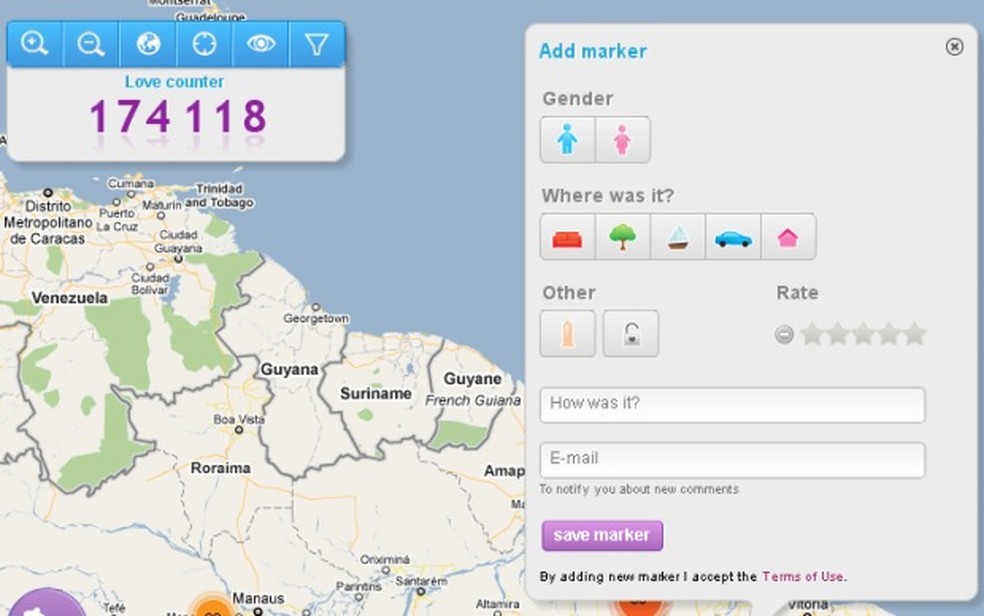The height and width of the screenshot is (616, 984).
Task: Toggle the padlock option under Other
Action: [x=631, y=334]
